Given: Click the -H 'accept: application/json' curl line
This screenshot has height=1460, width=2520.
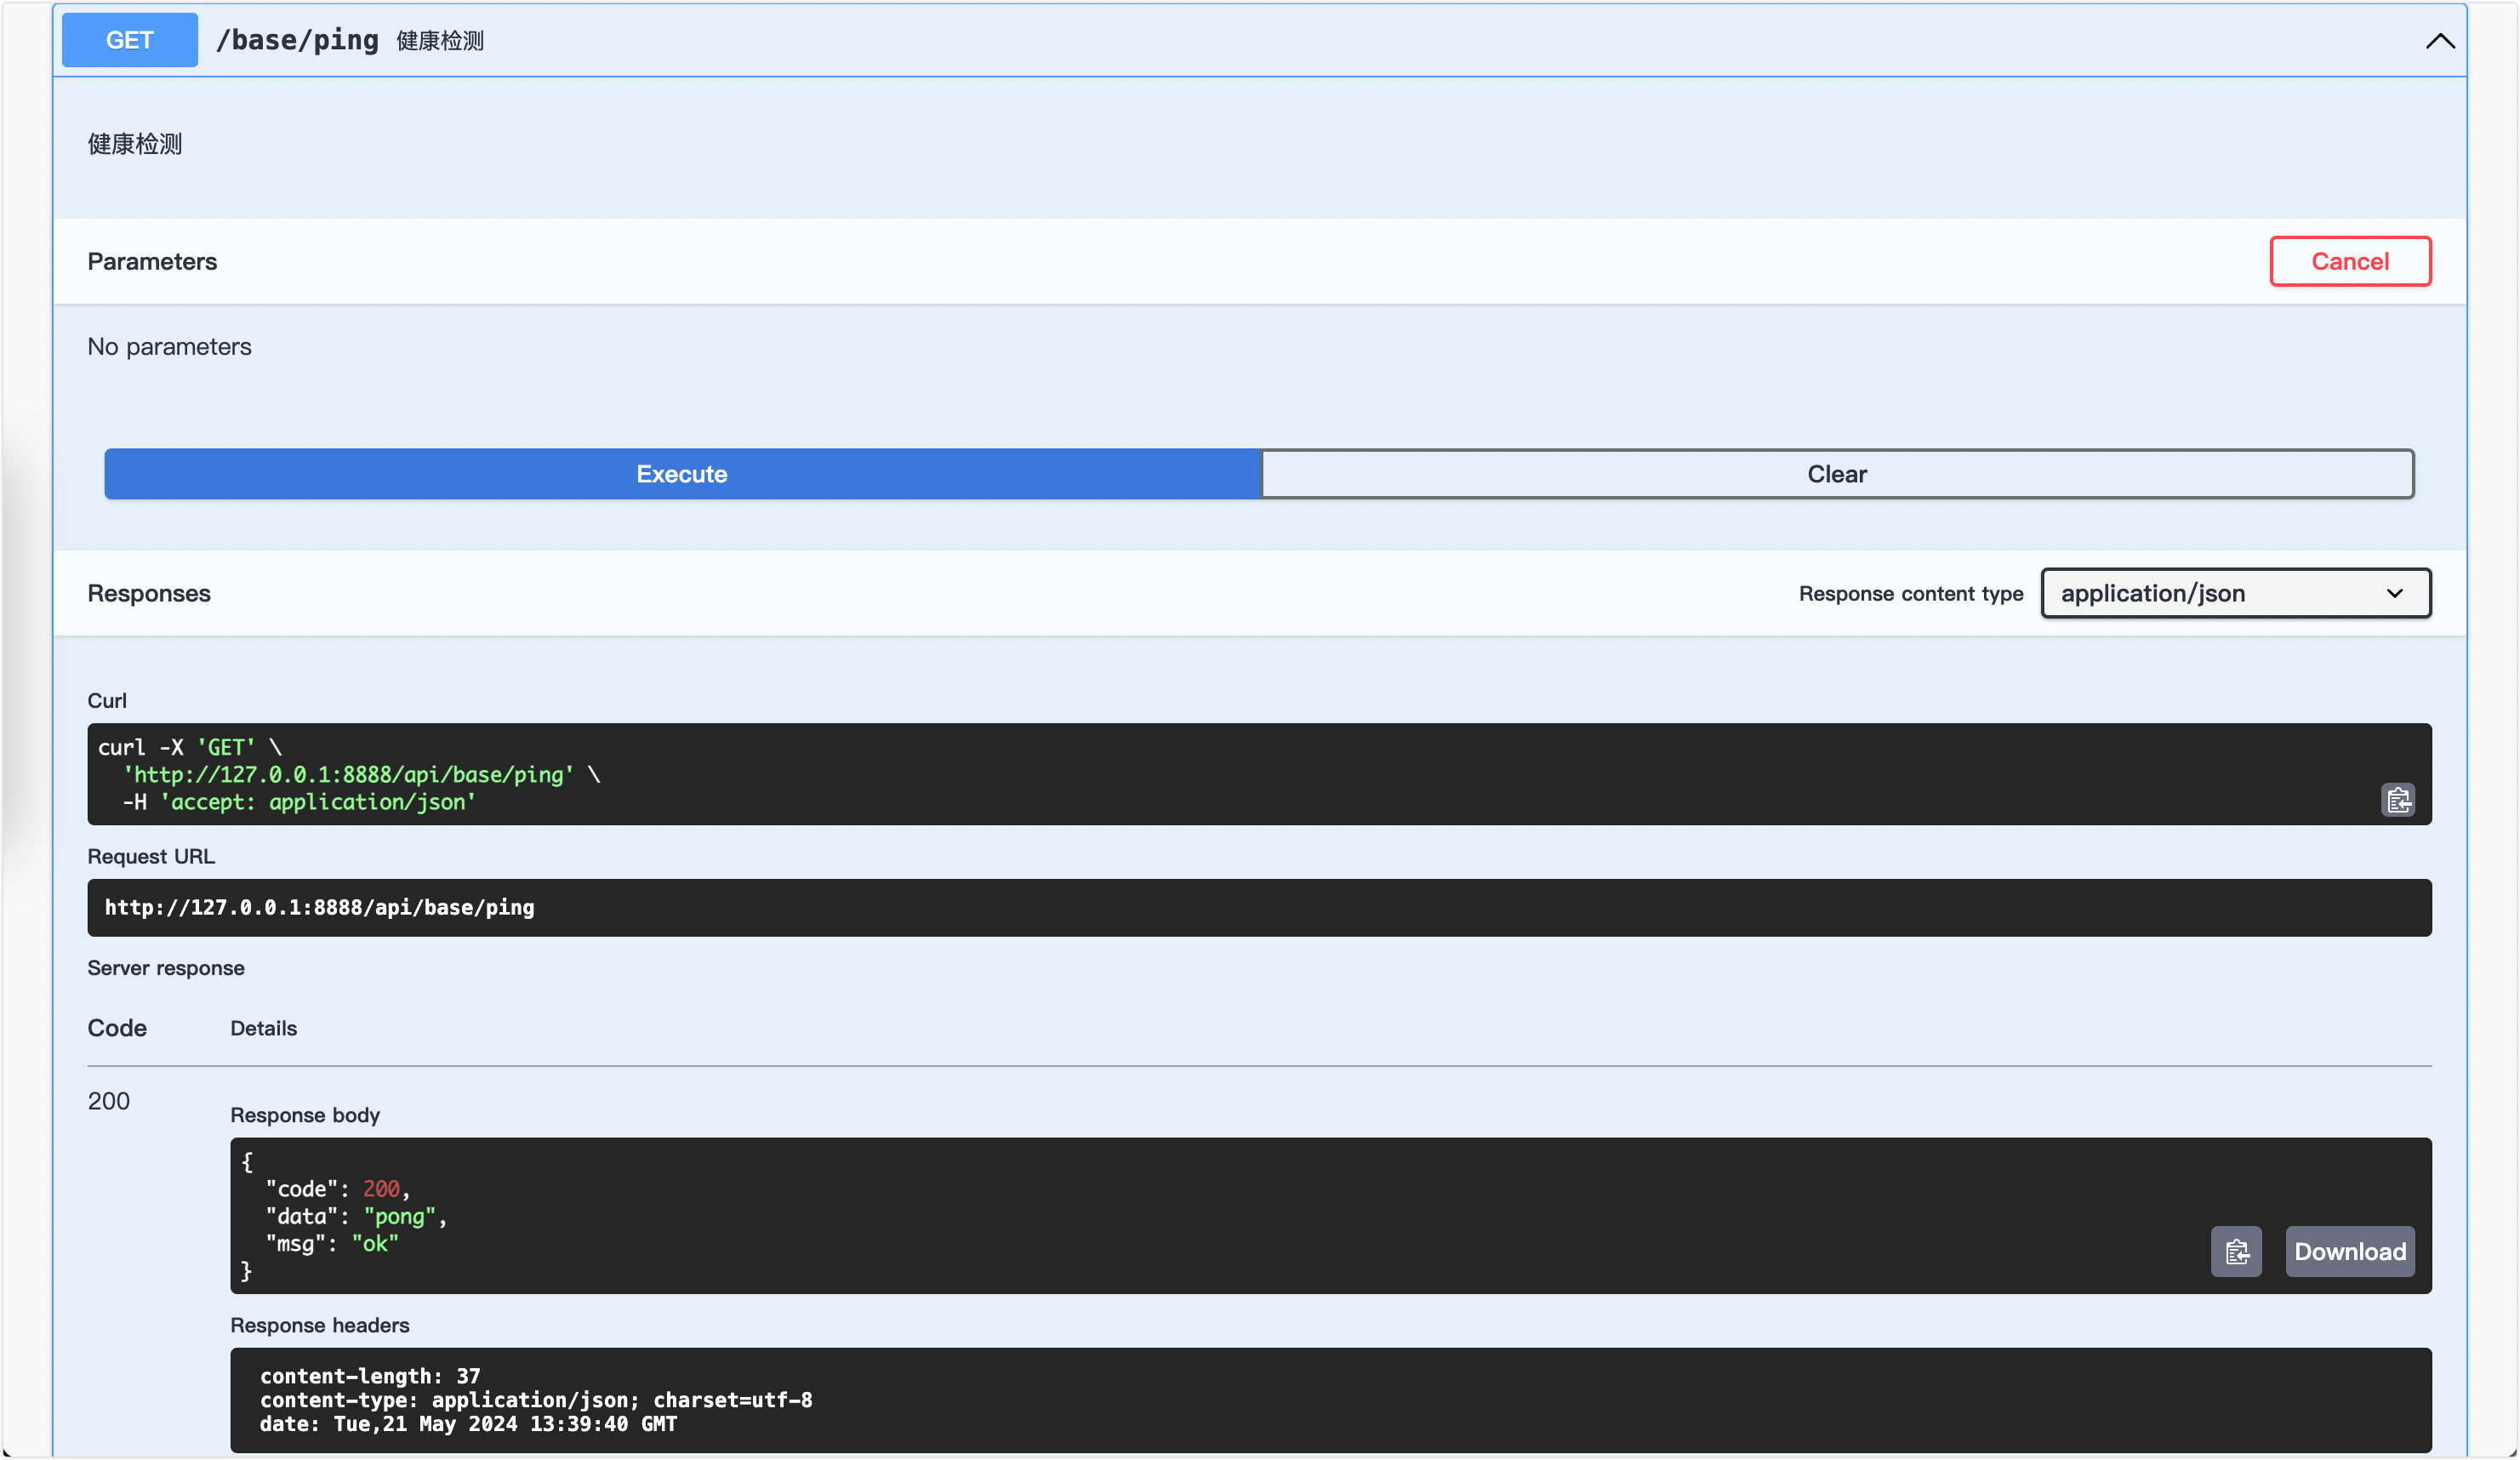Looking at the screenshot, I should point(299,802).
